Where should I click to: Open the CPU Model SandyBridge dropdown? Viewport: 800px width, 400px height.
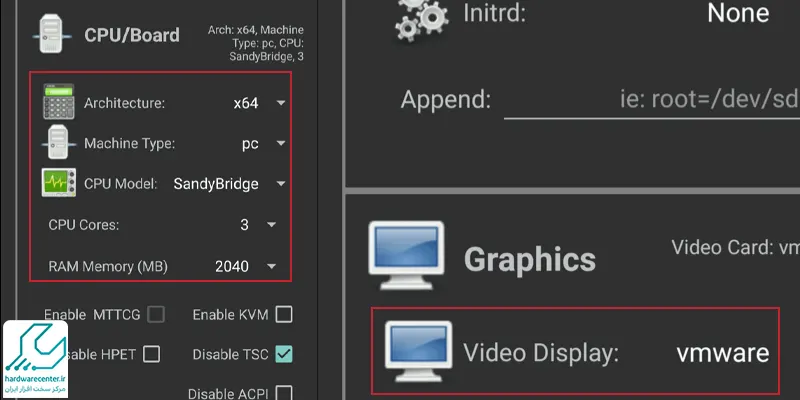(229, 184)
